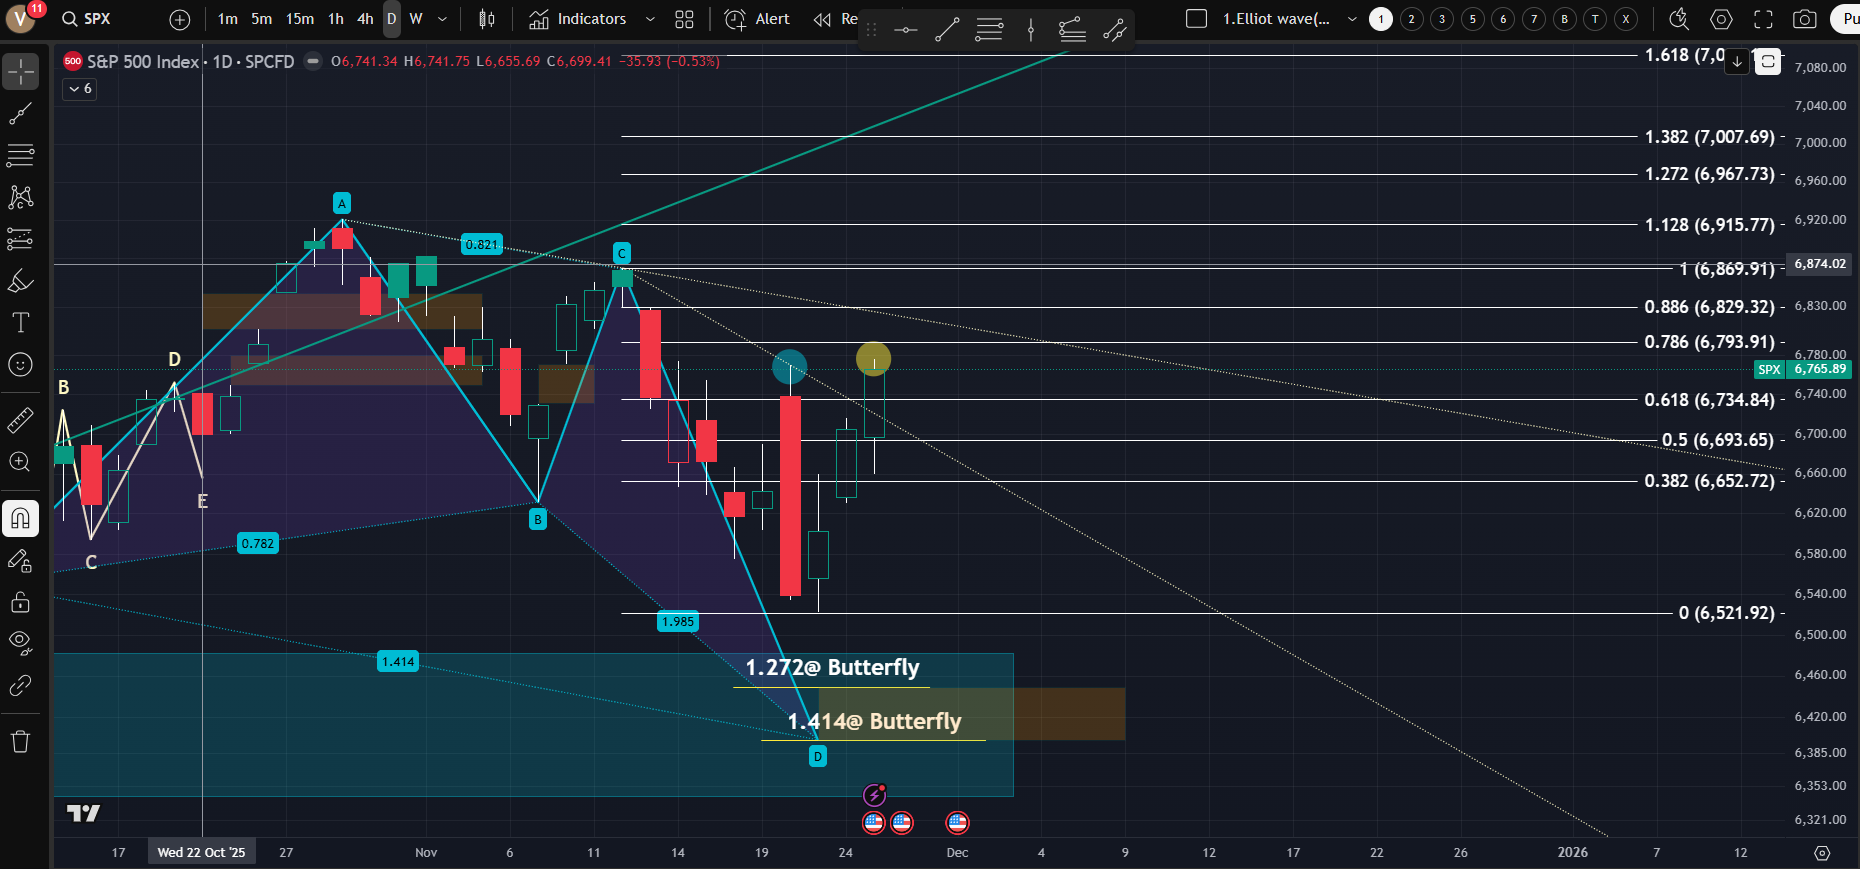Create a new Alert

tap(757, 19)
